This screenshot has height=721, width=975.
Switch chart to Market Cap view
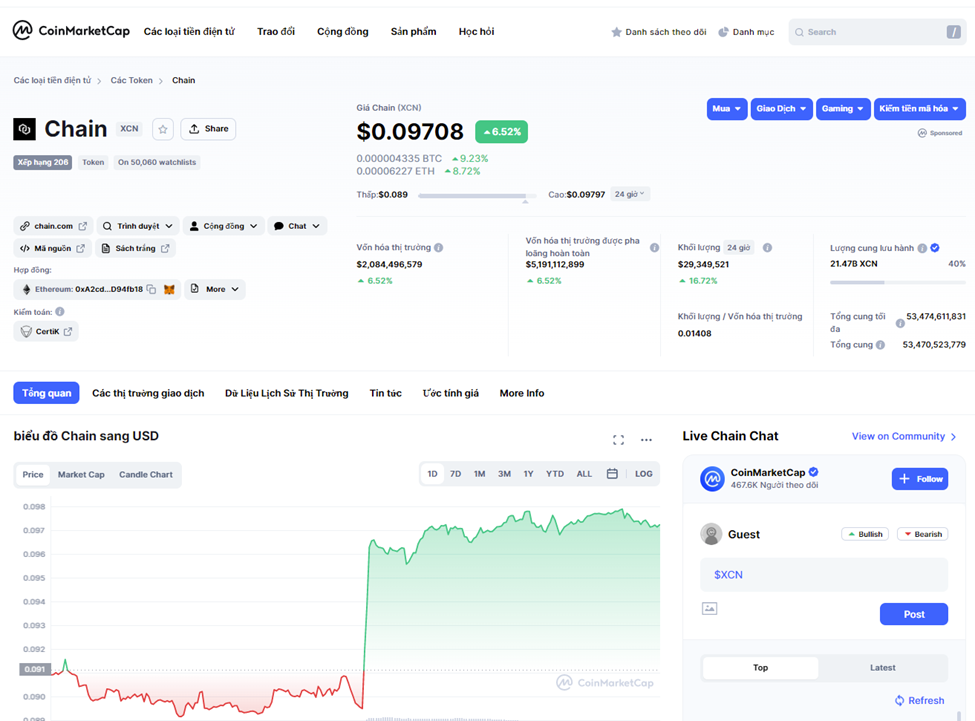(81, 475)
